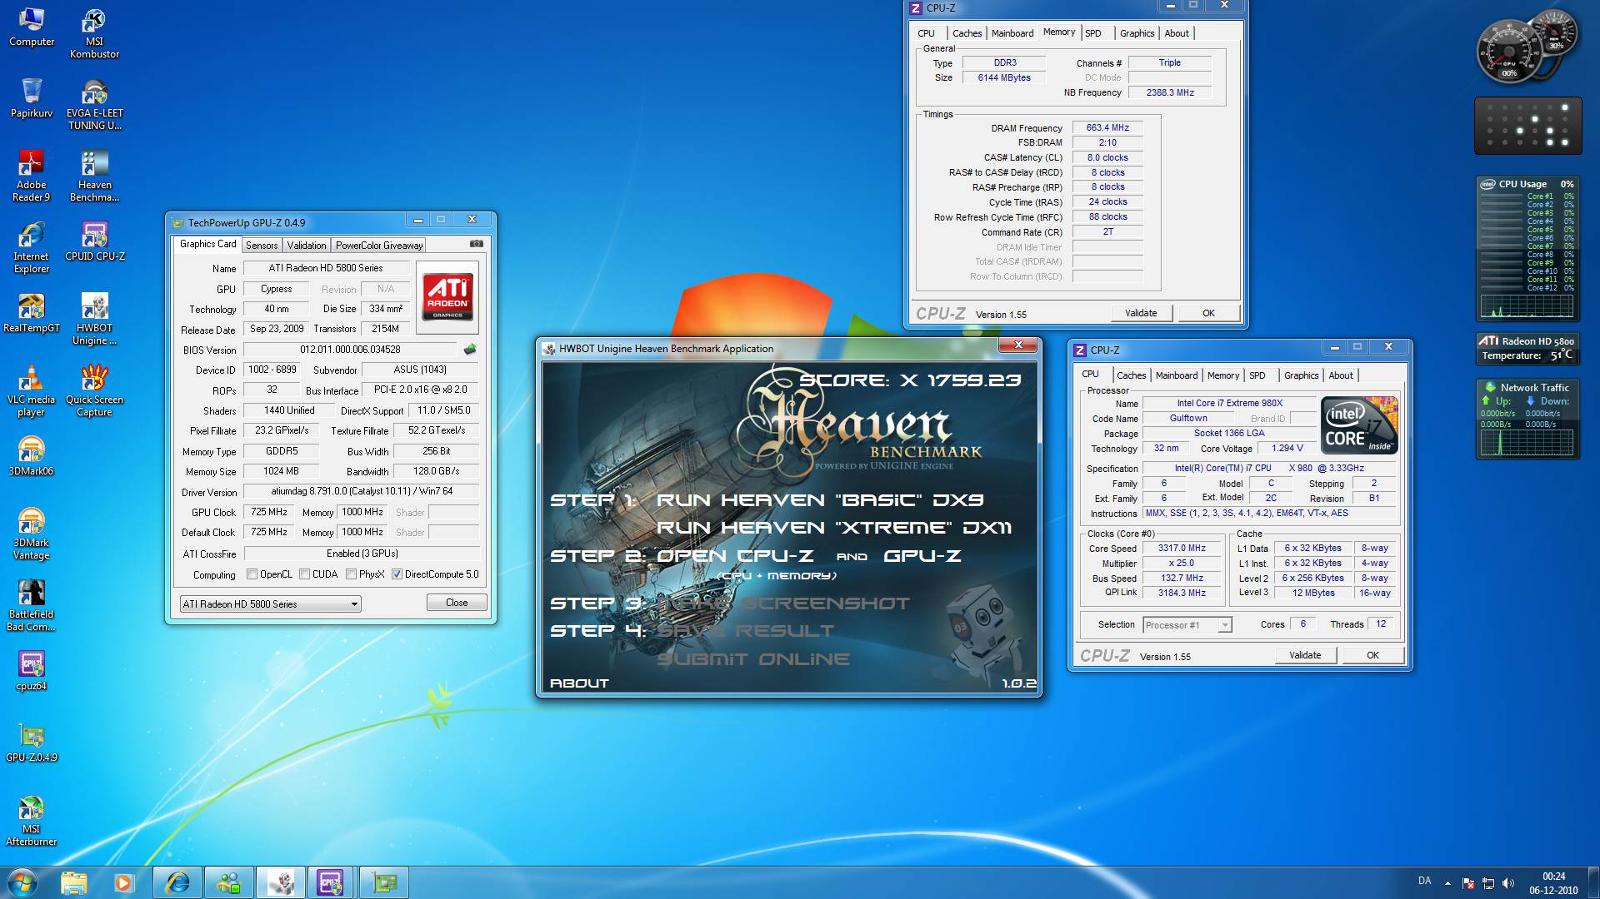1600x899 pixels.
Task: Click Run Heaven "Xtreme" DX11 option
Action: [834, 527]
